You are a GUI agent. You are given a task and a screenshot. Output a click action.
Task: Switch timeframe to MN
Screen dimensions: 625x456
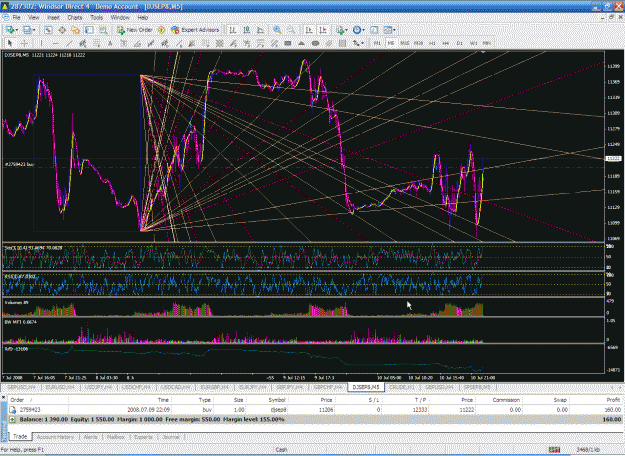(487, 43)
